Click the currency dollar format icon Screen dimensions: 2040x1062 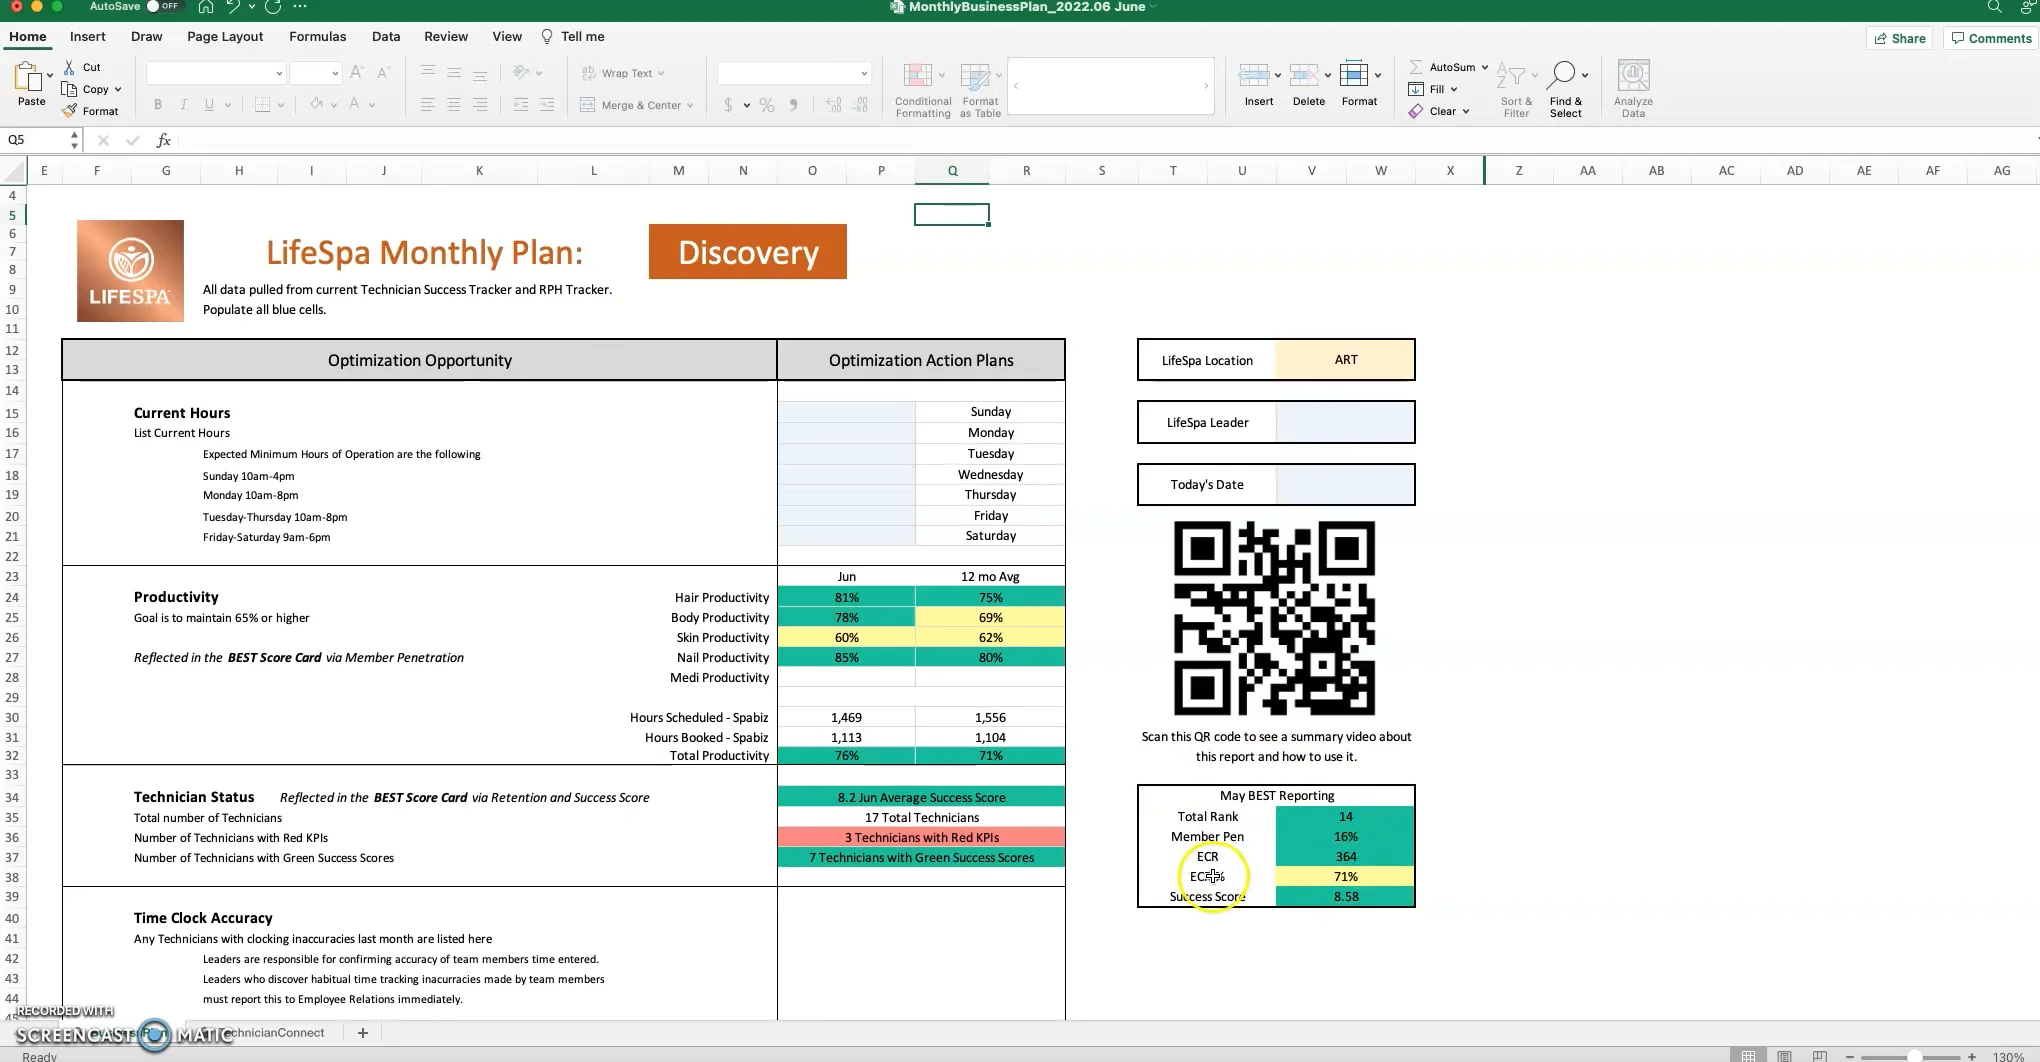[728, 105]
